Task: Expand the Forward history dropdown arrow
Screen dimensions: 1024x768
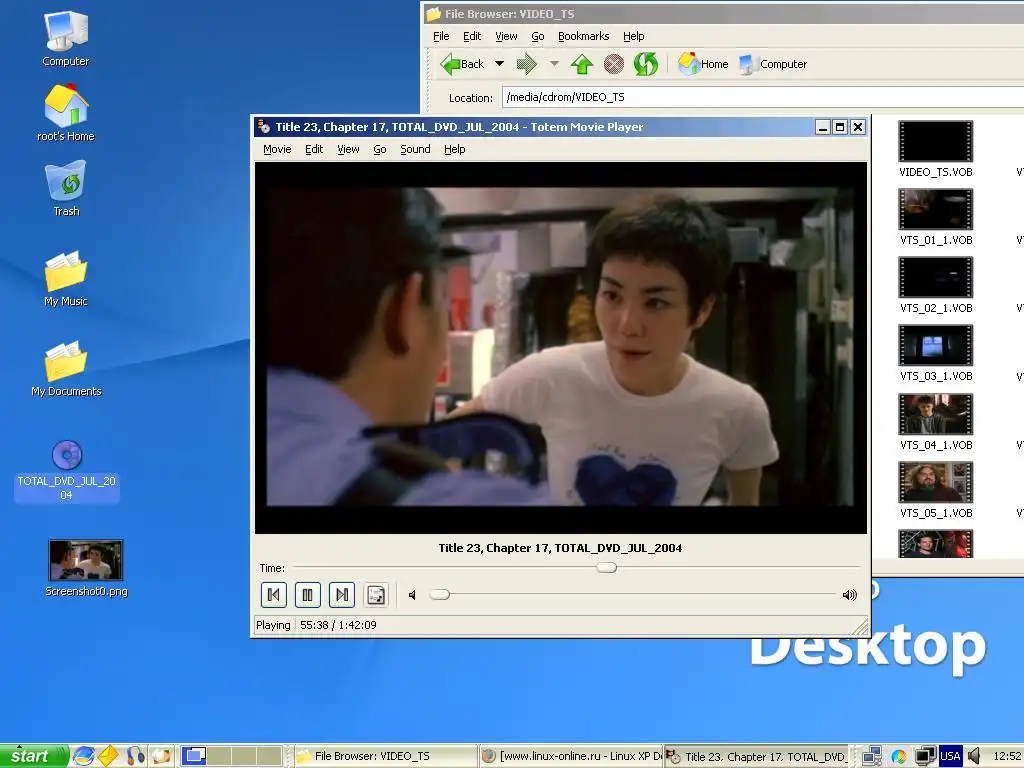Action: click(554, 64)
